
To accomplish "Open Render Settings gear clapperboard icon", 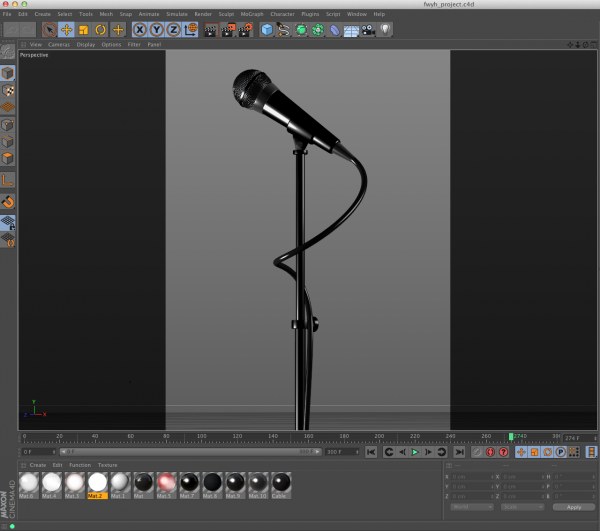I will [x=245, y=30].
